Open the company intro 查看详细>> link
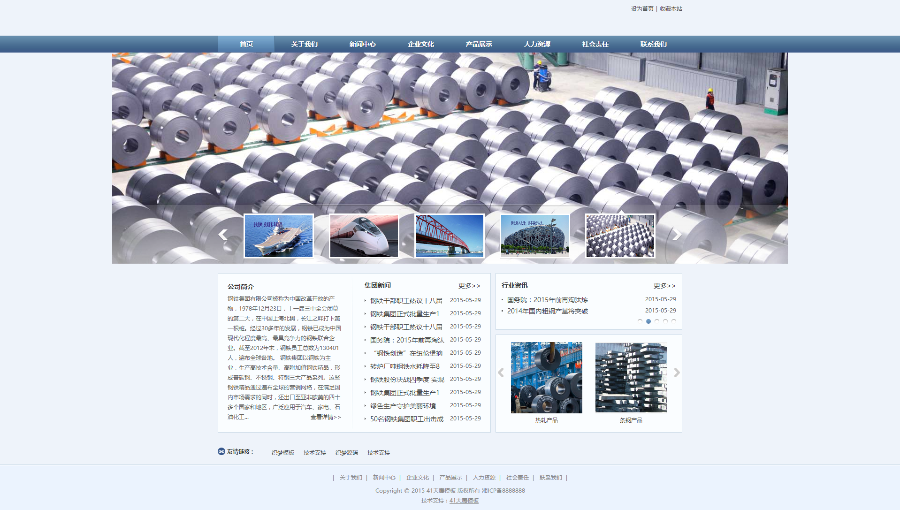900x510 pixels. [x=325, y=417]
